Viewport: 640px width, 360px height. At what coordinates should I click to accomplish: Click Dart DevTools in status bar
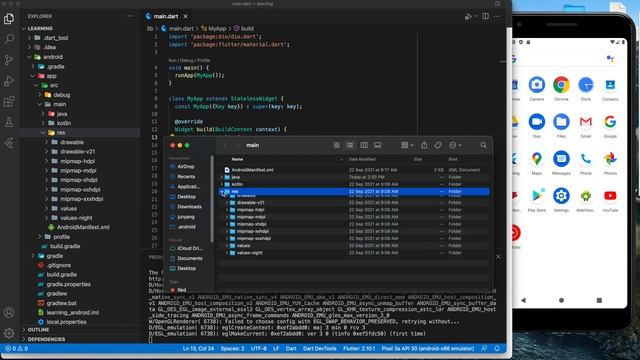click(320, 349)
